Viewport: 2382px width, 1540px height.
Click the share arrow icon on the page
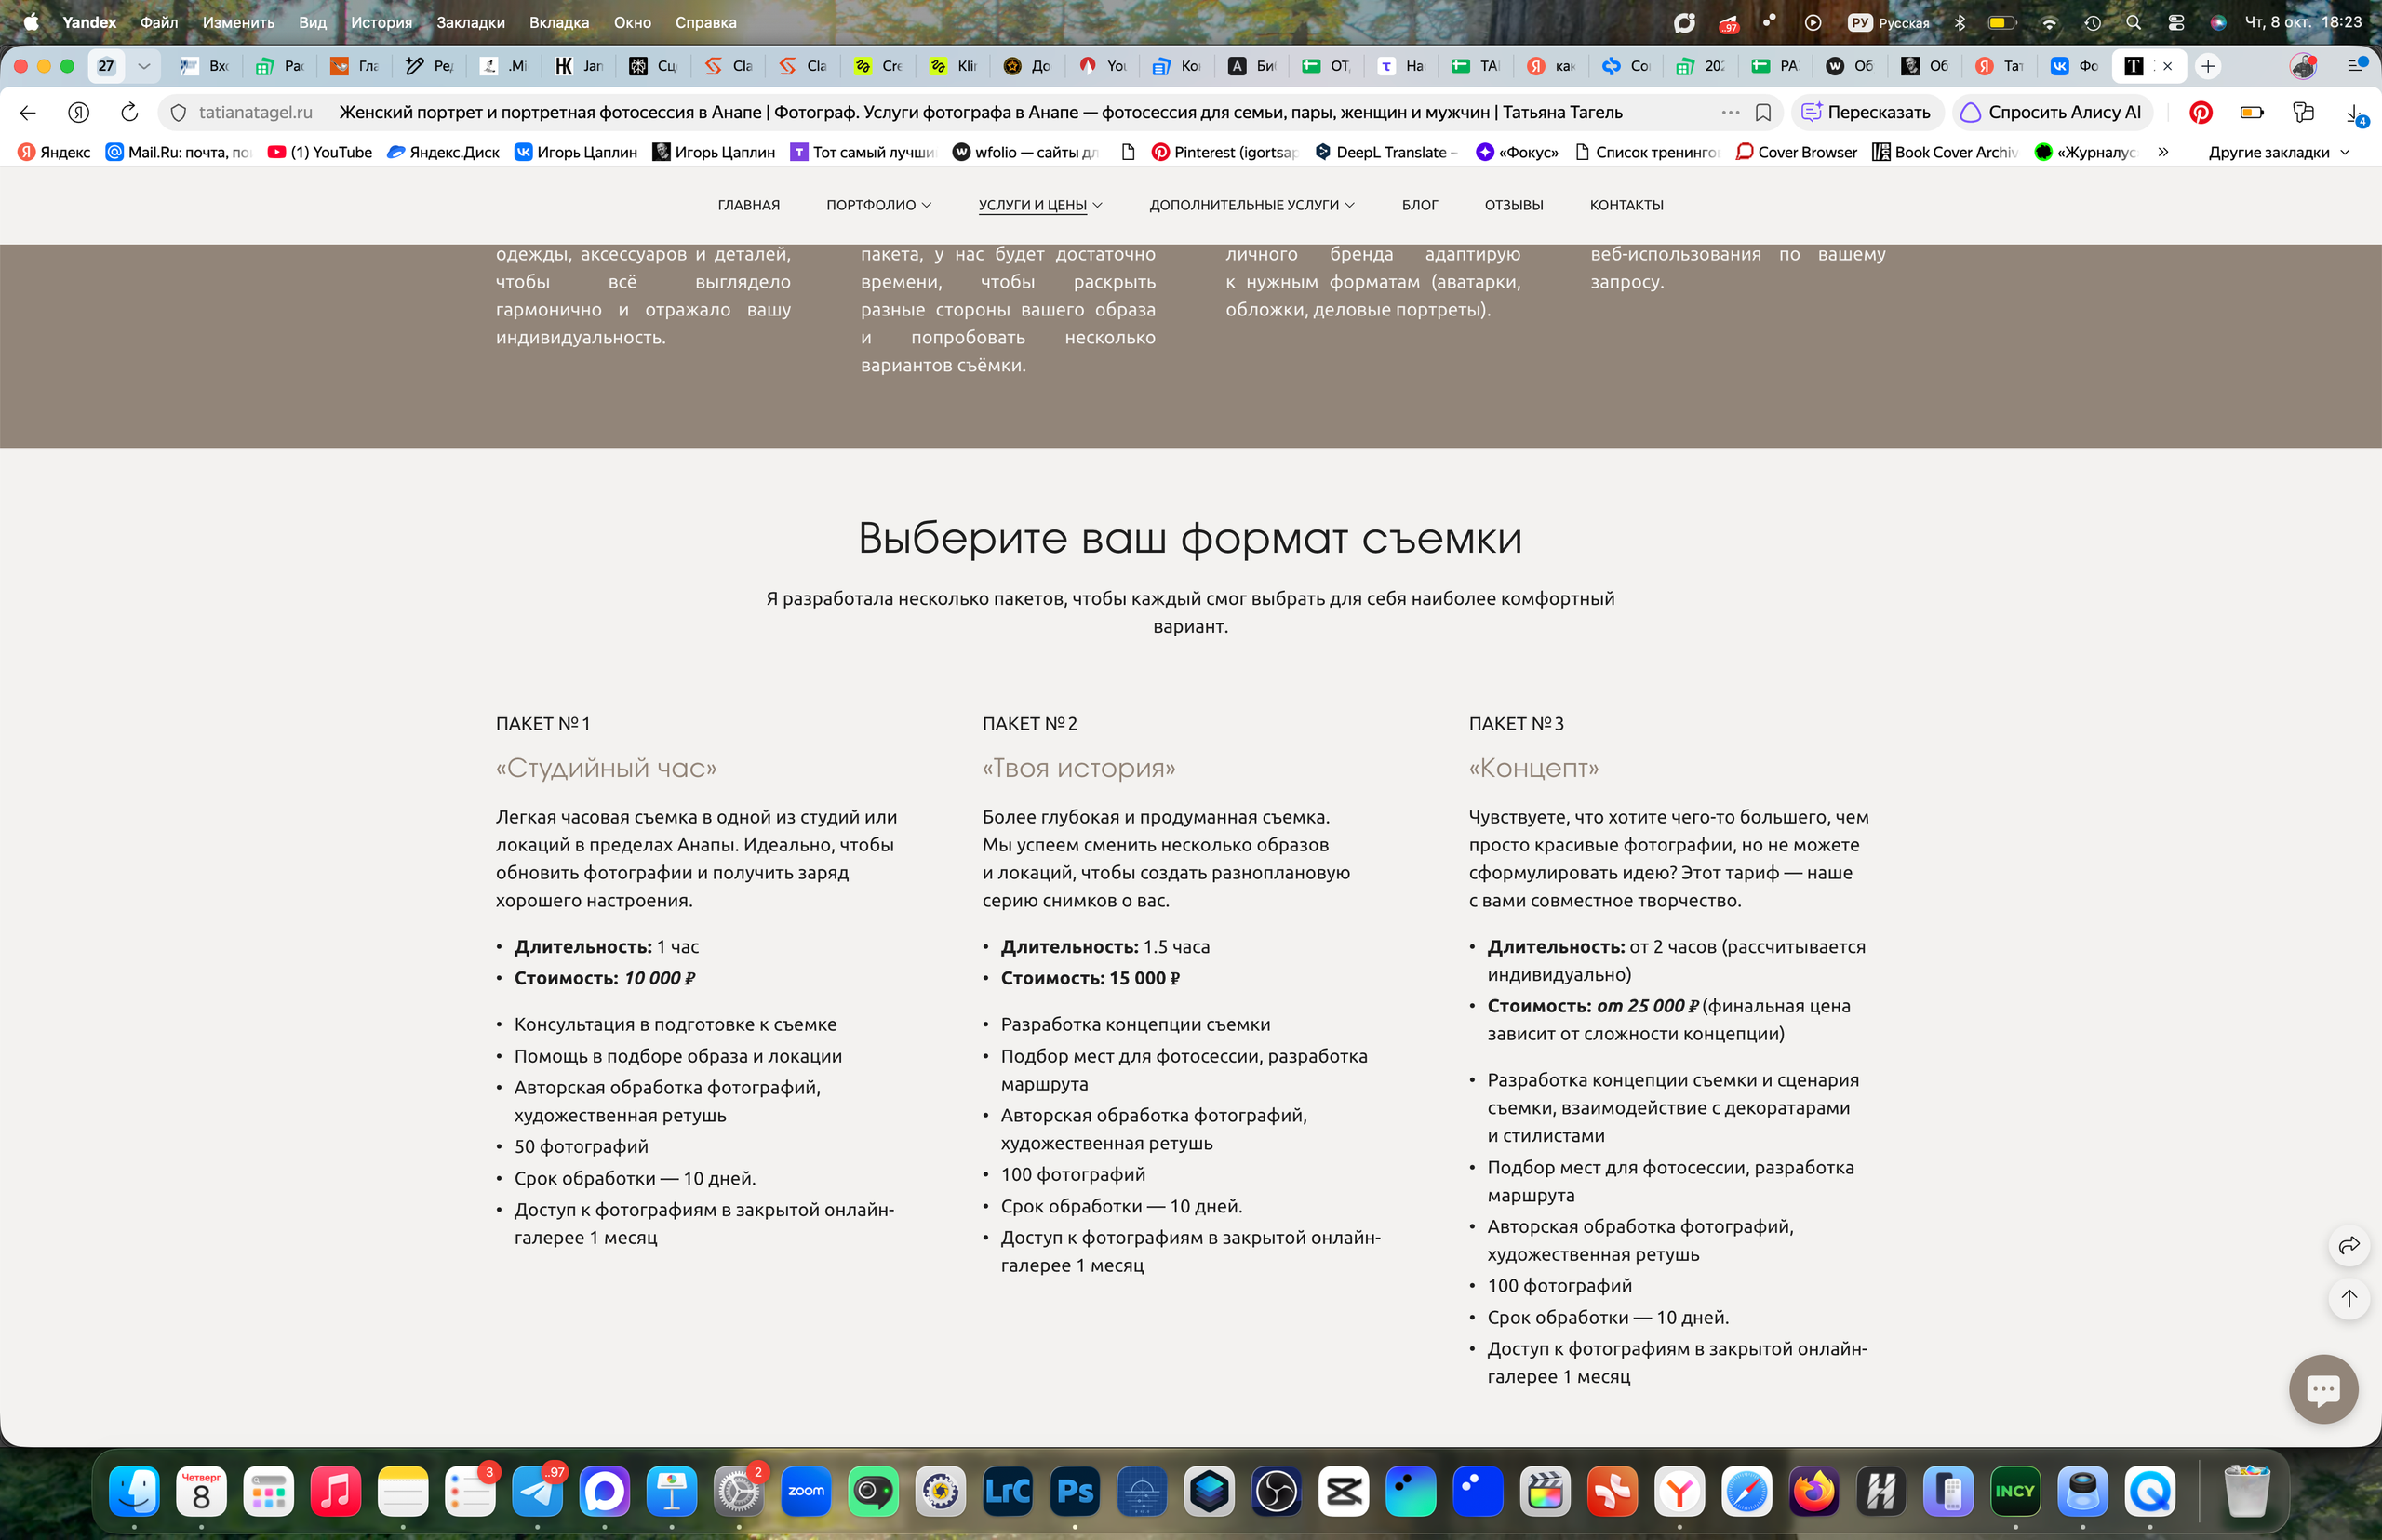[x=2348, y=1244]
